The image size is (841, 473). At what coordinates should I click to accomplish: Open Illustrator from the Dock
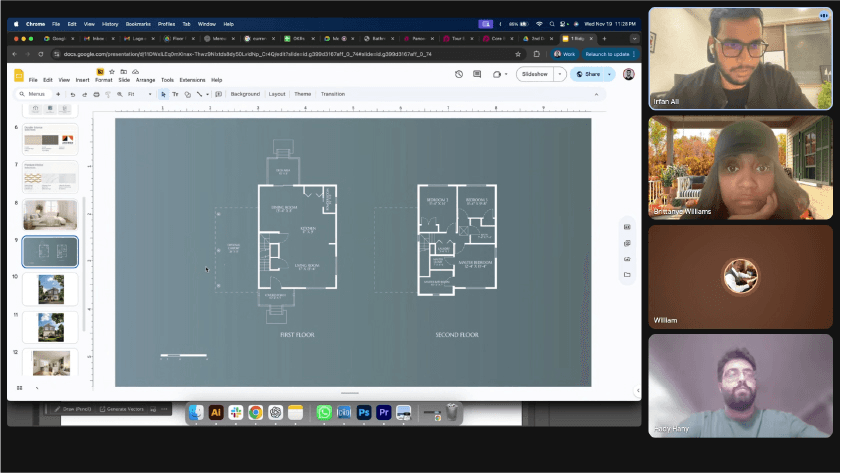[216, 412]
